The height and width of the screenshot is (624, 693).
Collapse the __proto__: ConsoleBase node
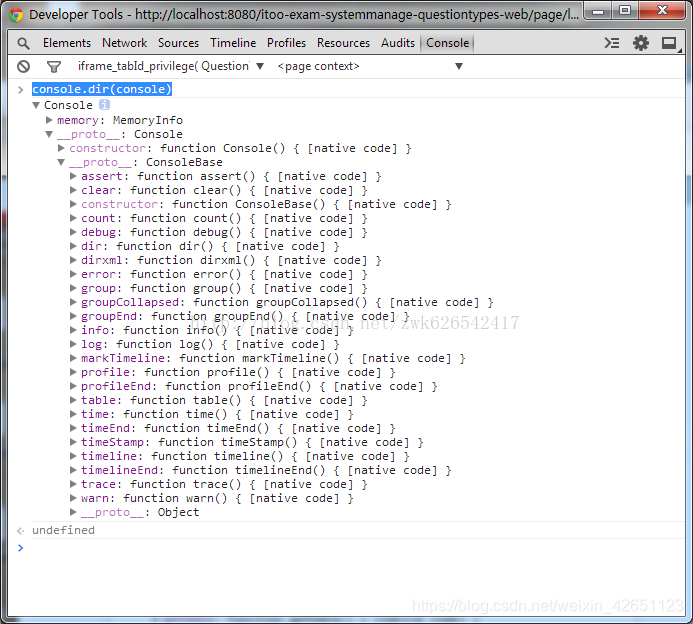coord(61,162)
